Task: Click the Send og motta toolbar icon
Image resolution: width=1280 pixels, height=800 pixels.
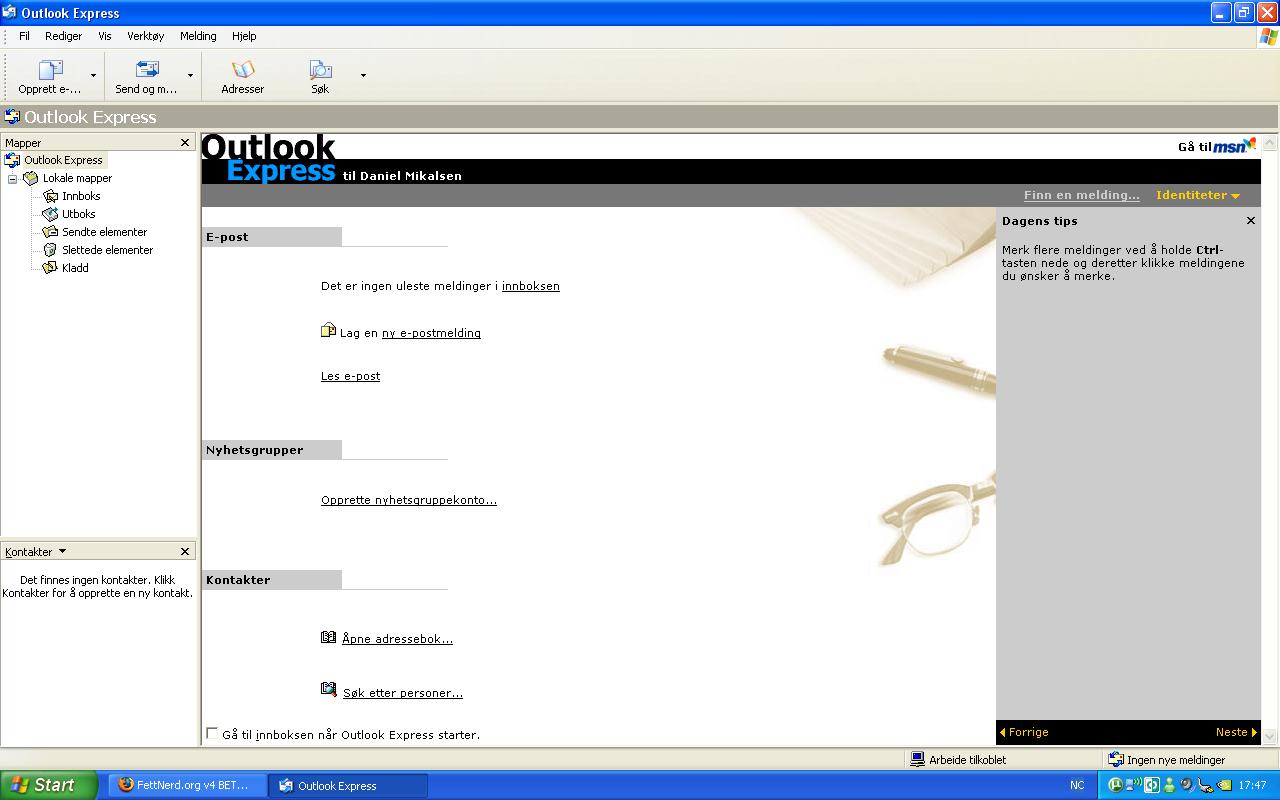Action: tap(146, 70)
